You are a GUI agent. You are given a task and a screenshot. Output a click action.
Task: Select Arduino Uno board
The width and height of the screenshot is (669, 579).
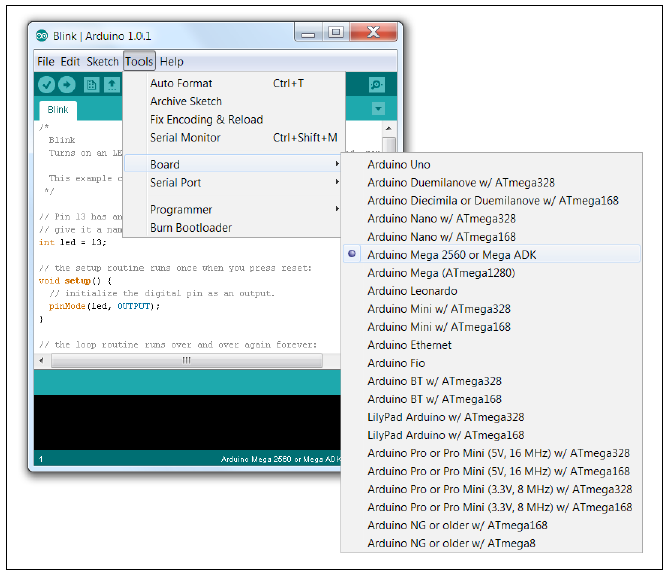click(x=492, y=165)
